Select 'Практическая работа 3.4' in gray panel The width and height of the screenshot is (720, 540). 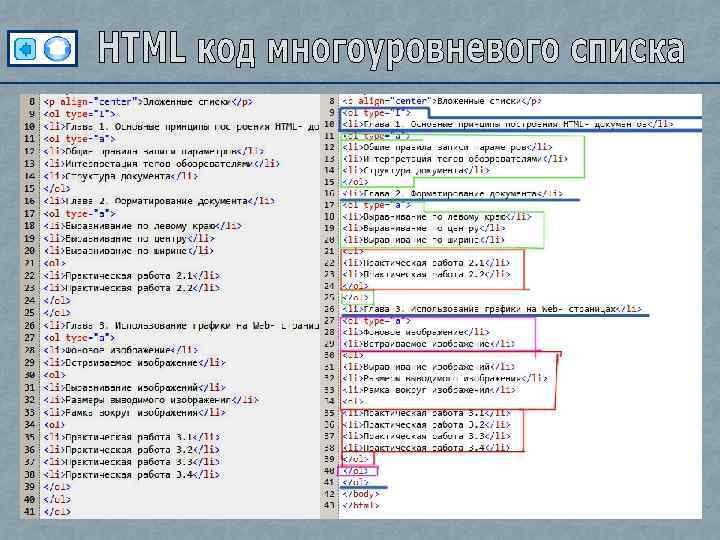pos(131,474)
